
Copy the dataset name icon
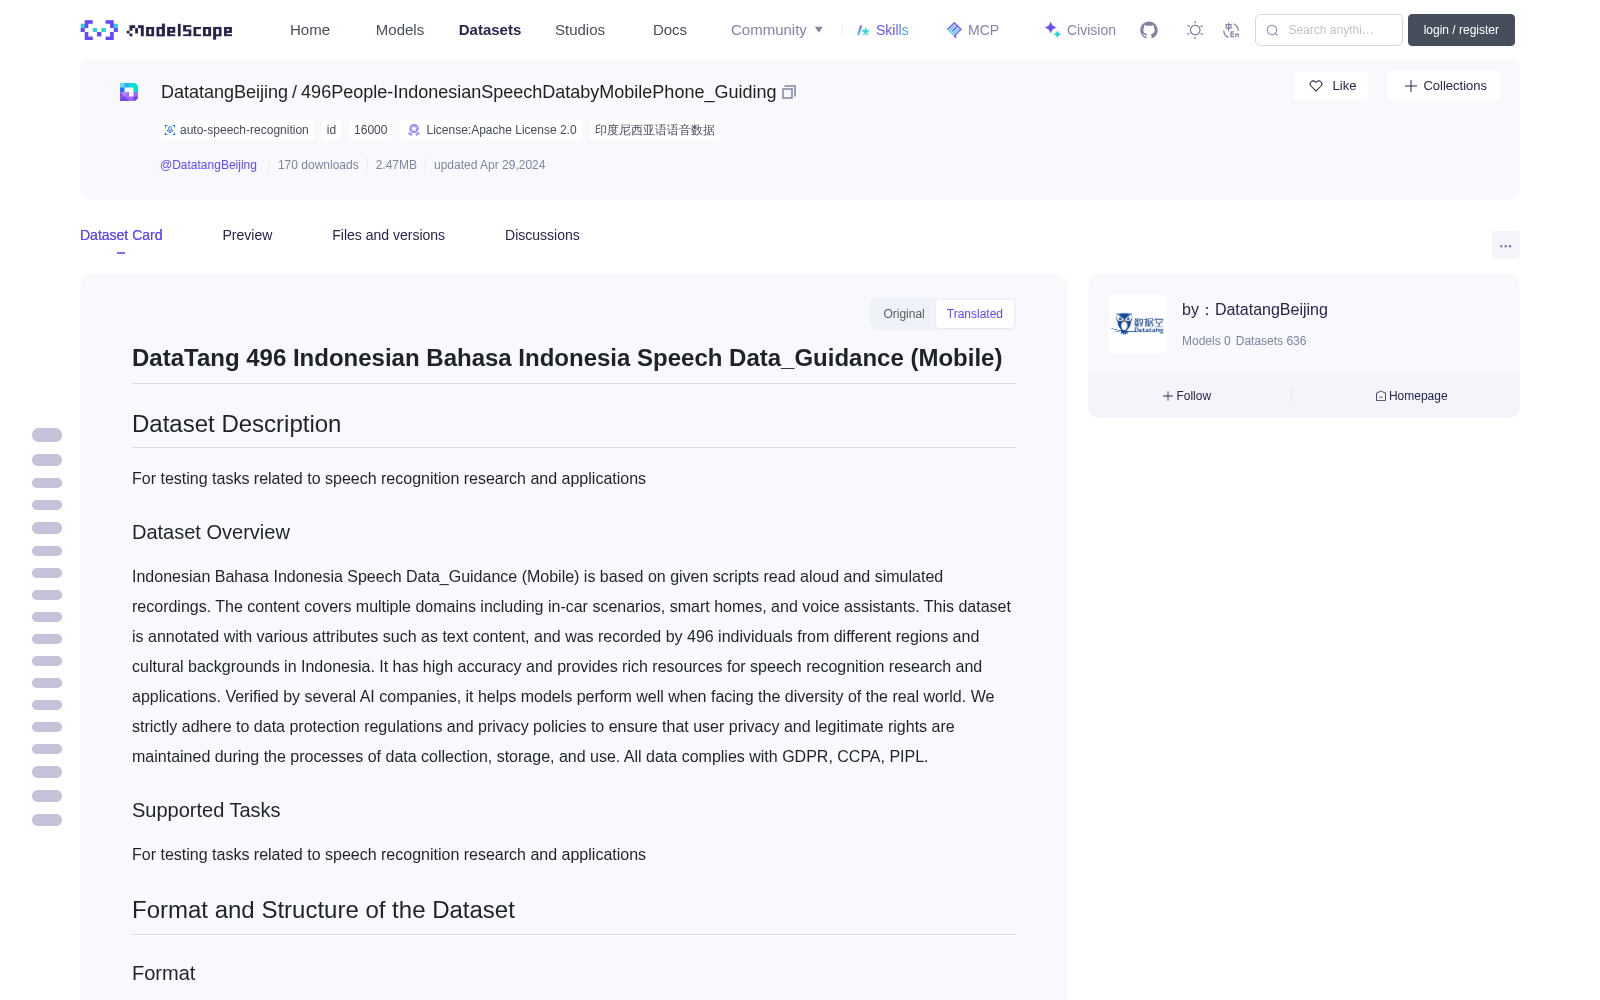789,92
